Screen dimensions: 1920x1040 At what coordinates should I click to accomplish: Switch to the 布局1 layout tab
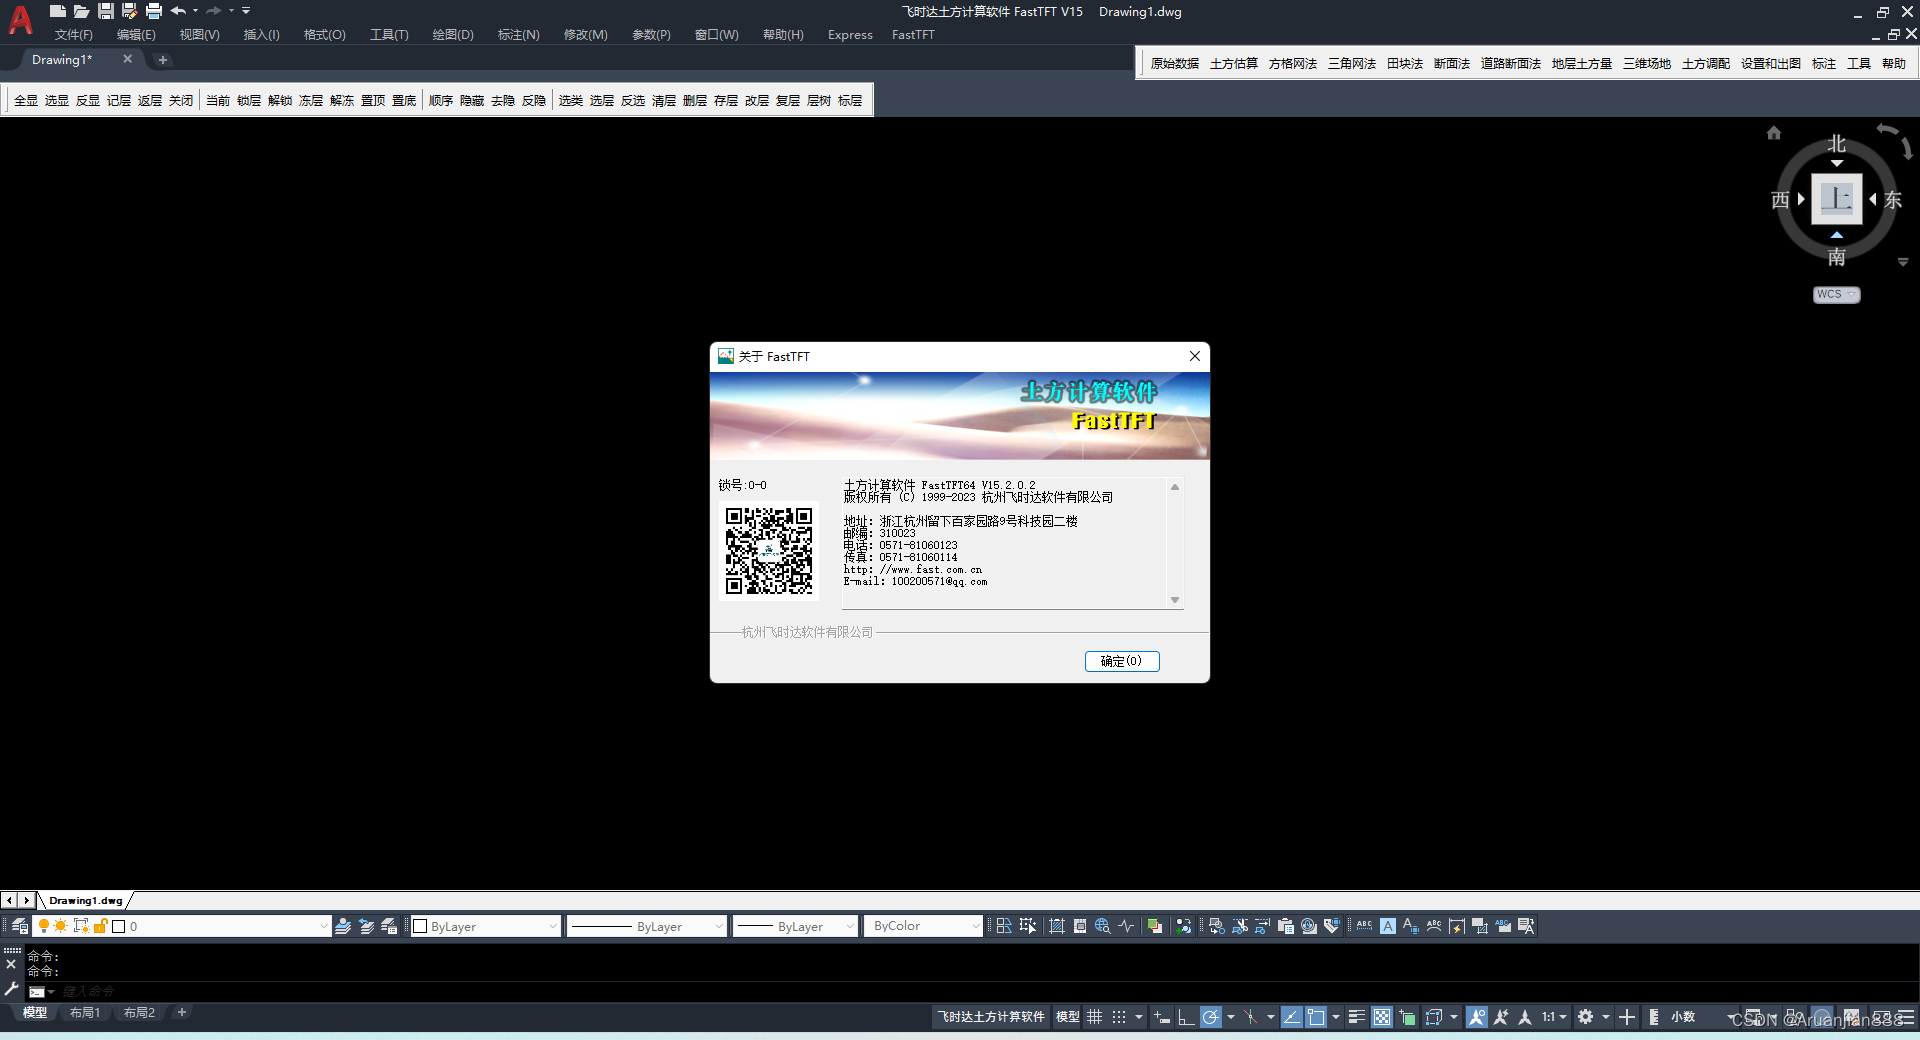(x=85, y=1013)
